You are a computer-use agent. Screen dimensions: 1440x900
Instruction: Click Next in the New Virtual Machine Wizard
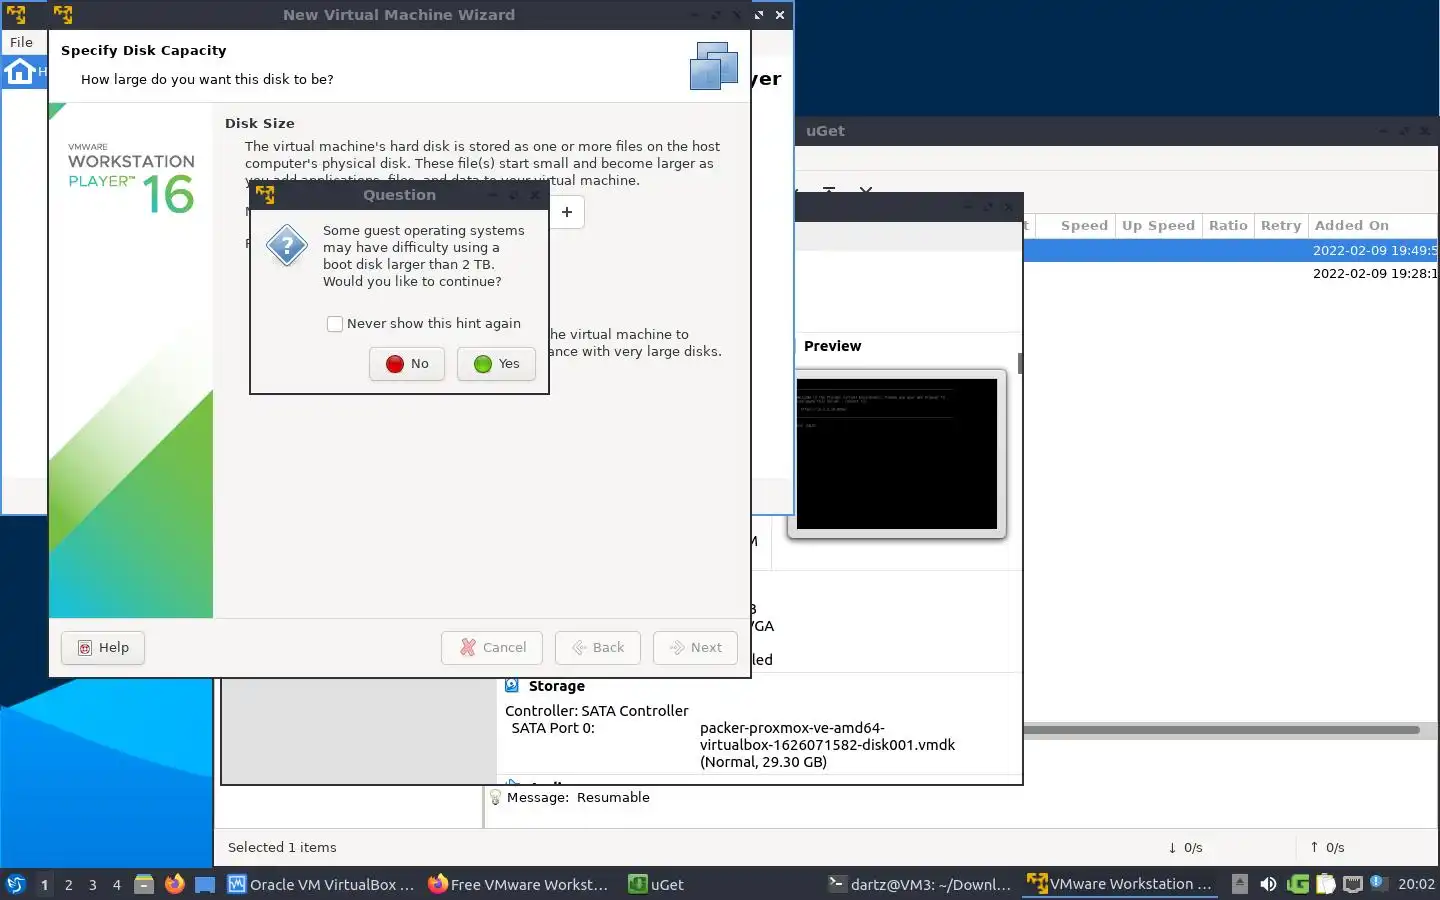tap(695, 648)
